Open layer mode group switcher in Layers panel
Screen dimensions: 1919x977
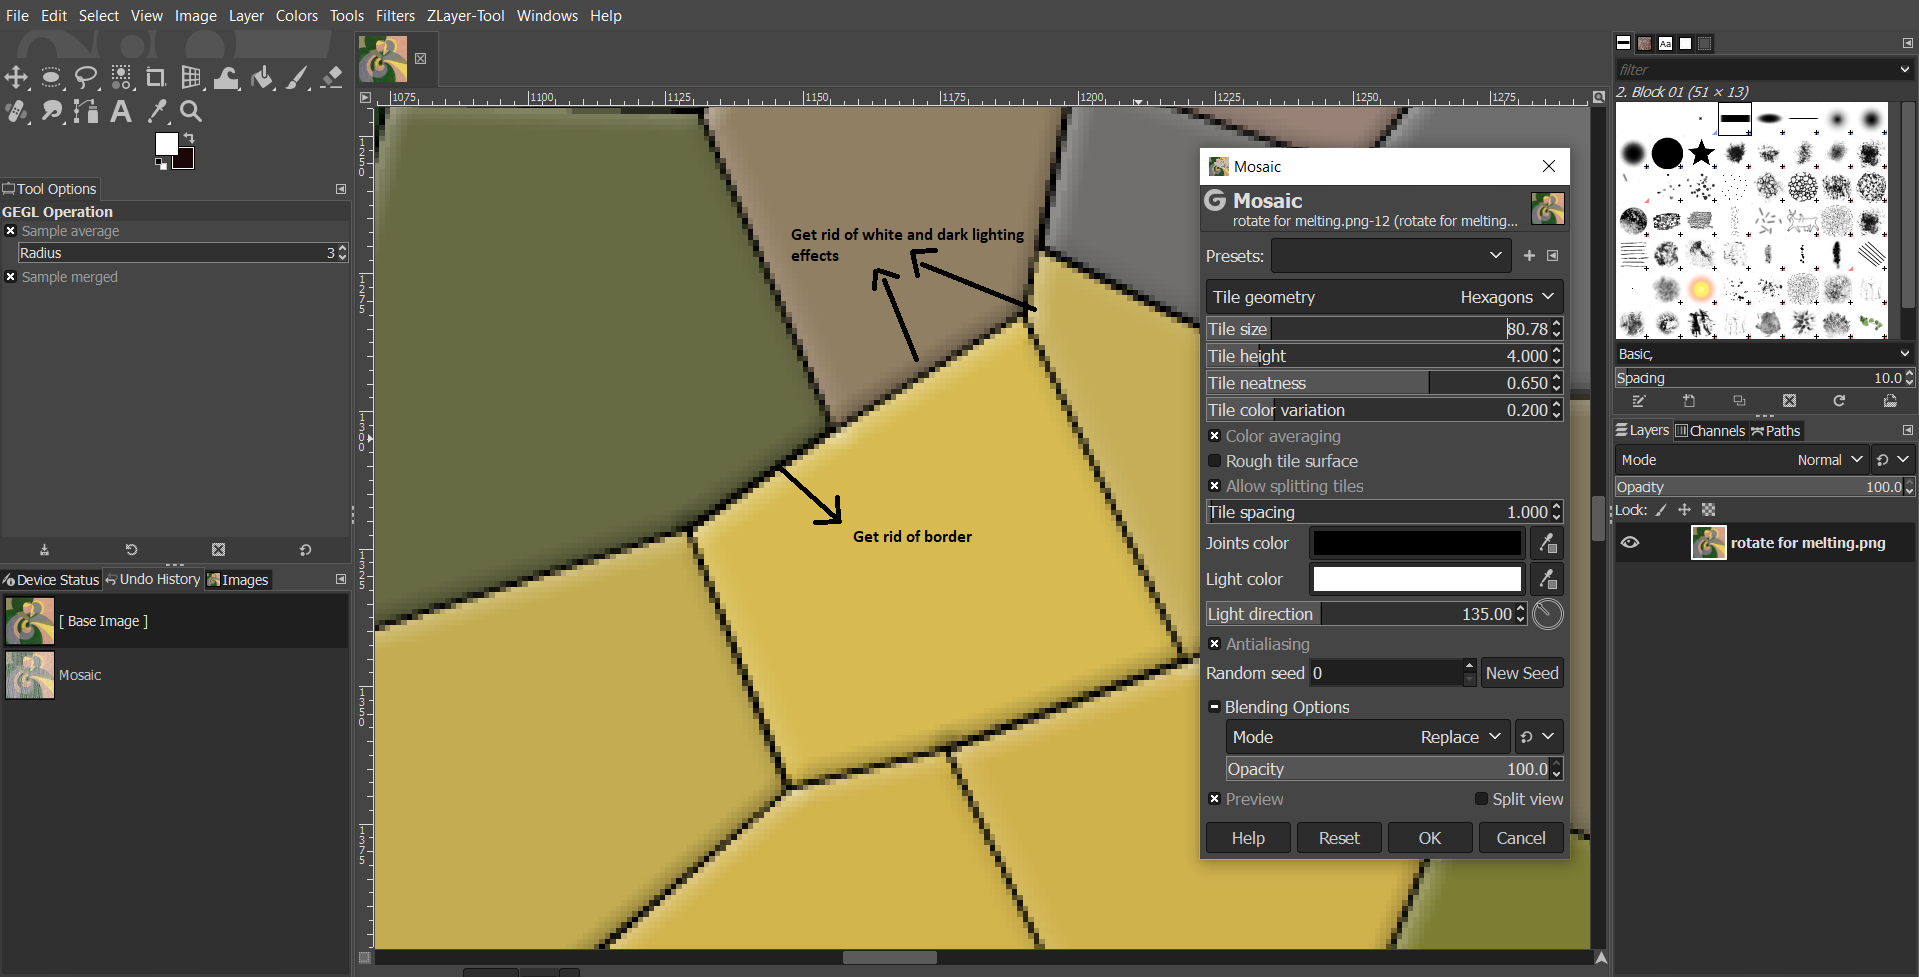1892,460
